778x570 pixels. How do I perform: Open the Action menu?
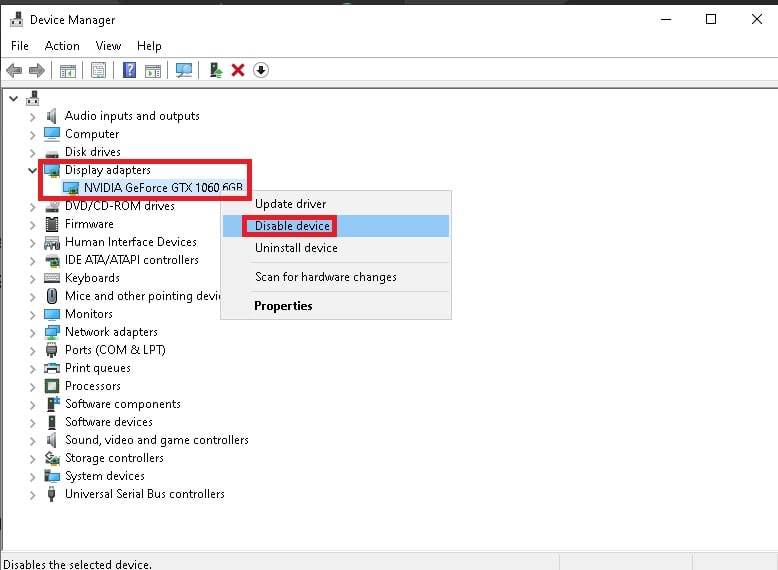[x=62, y=46]
